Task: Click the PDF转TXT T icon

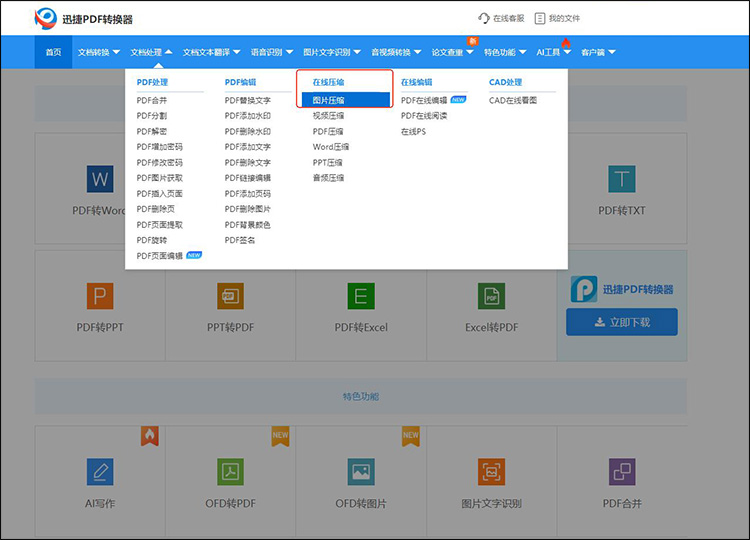Action: [621, 179]
